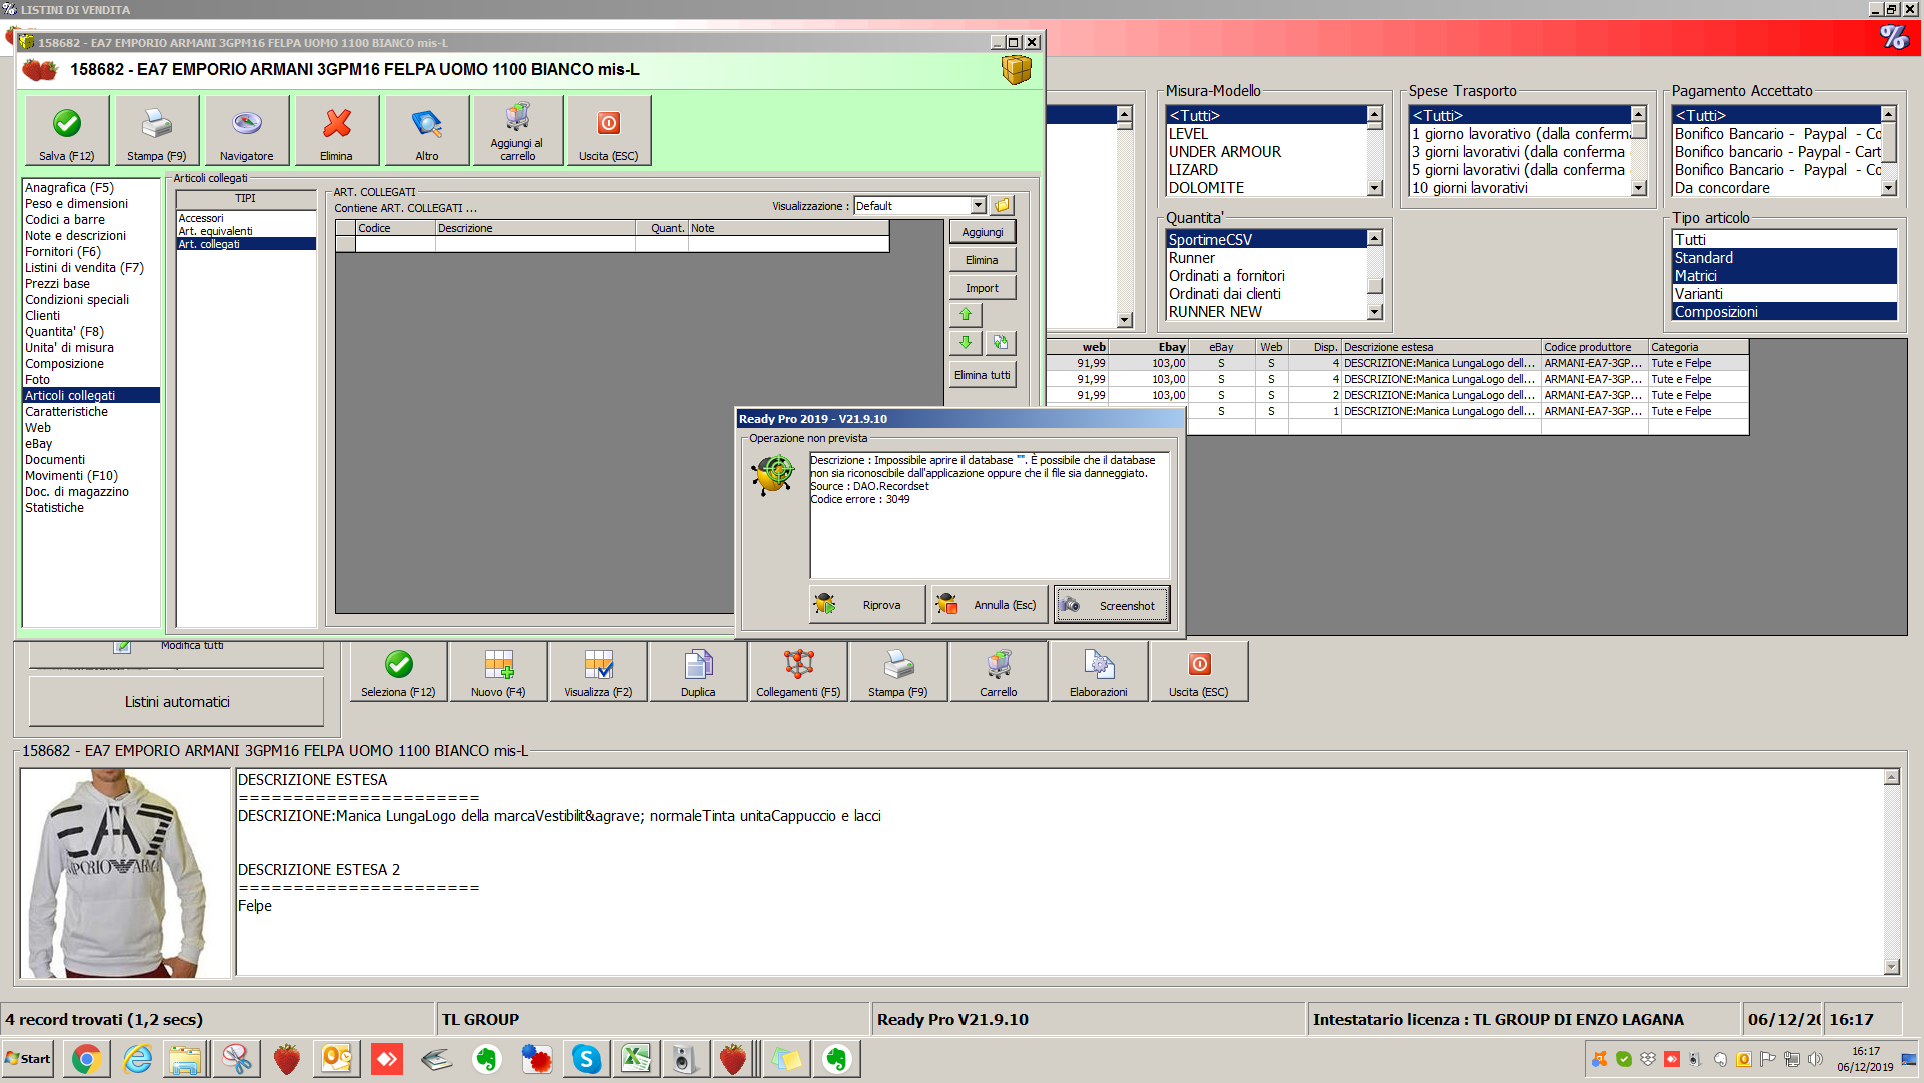
Task: Click the Duplica documents icon
Action: click(698, 665)
